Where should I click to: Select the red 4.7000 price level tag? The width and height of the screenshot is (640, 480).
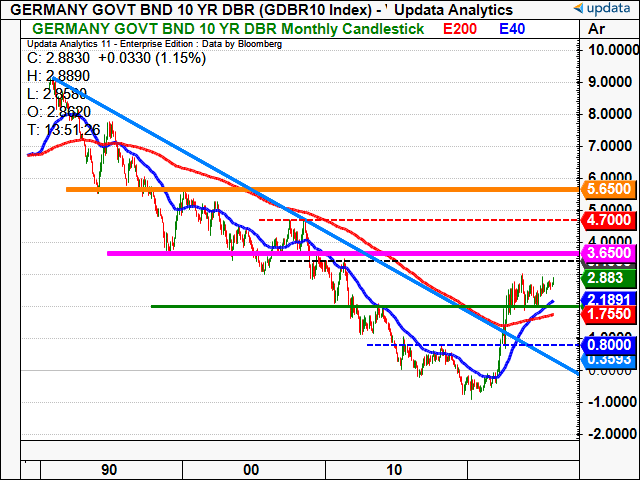tap(607, 219)
